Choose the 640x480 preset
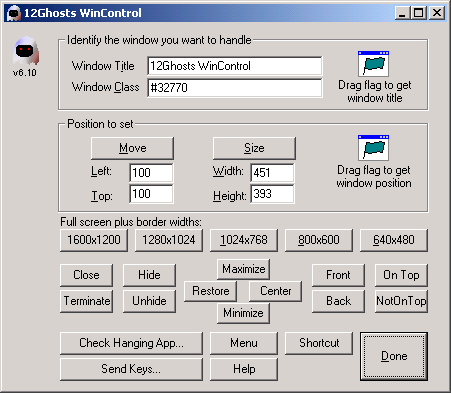451x393 pixels. (x=394, y=240)
